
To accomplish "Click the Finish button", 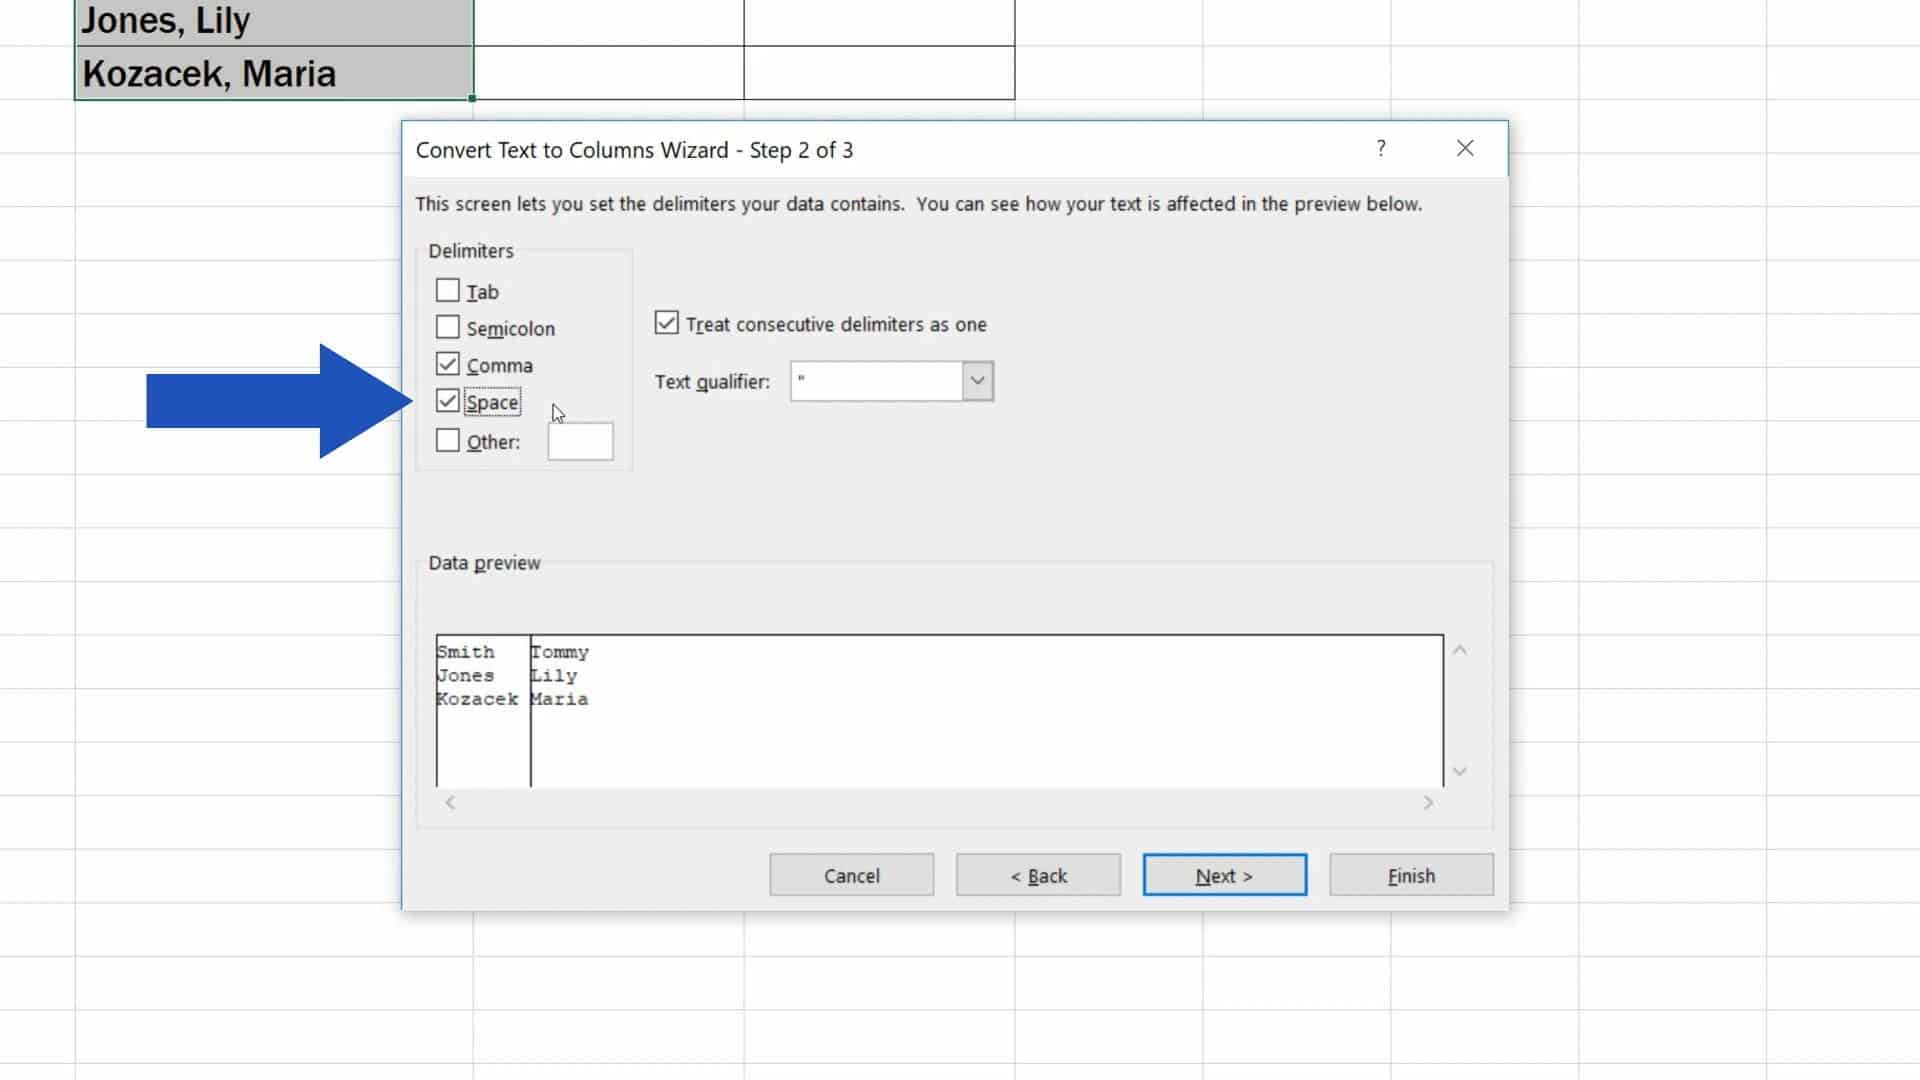I will click(1410, 874).
